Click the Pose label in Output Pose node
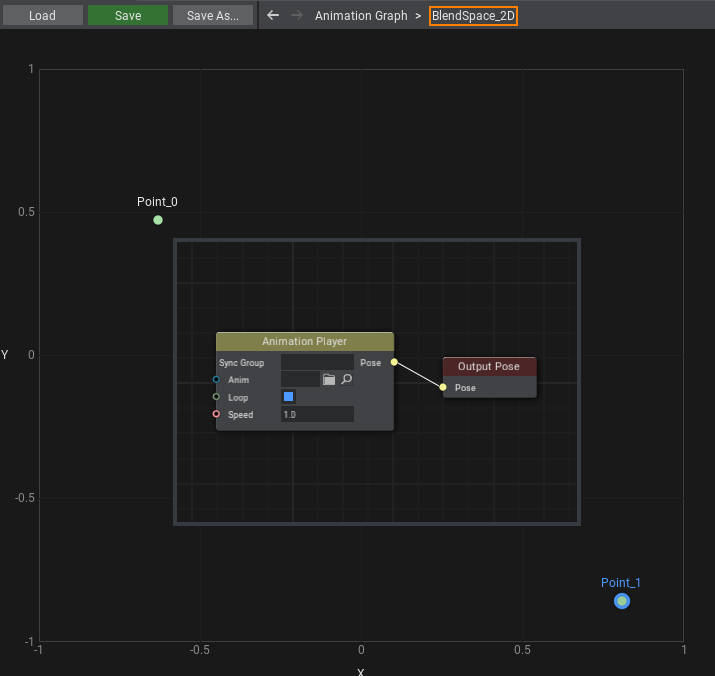The width and height of the screenshot is (715, 676). pyautogui.click(x=465, y=388)
